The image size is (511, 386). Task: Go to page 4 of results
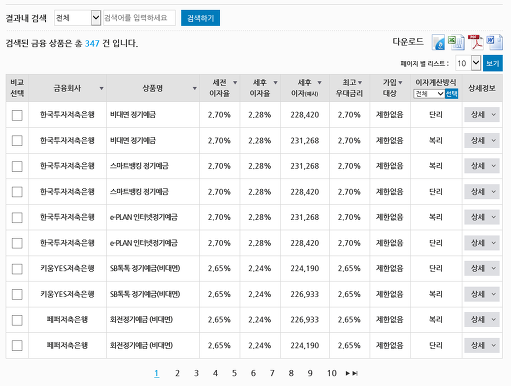pos(215,373)
